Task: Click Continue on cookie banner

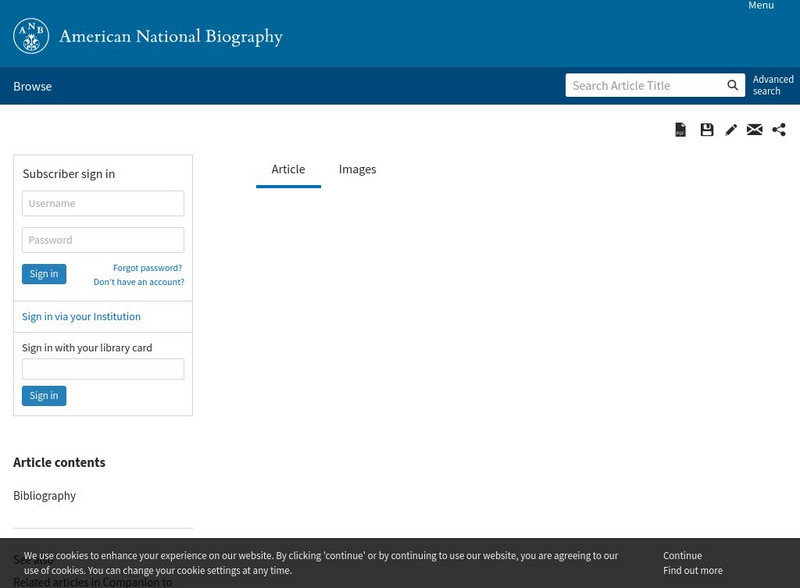Action: [682, 555]
